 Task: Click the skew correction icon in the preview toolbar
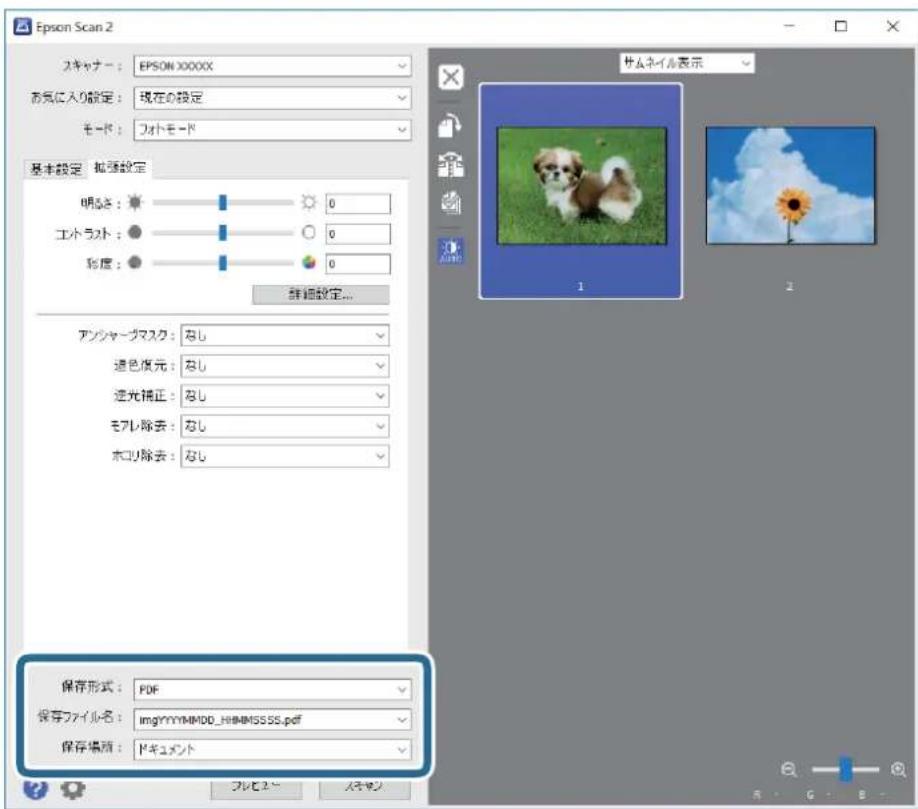coord(451,203)
